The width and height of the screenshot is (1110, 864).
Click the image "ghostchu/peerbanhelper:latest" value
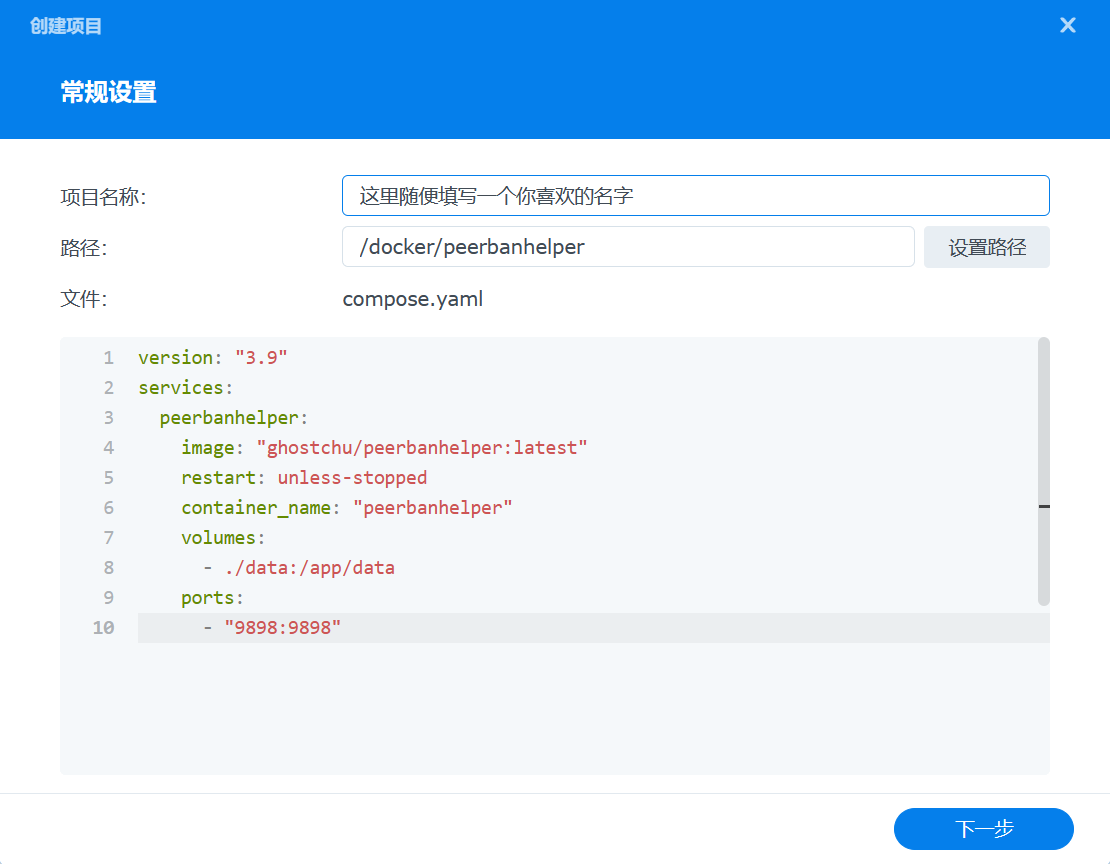(427, 448)
